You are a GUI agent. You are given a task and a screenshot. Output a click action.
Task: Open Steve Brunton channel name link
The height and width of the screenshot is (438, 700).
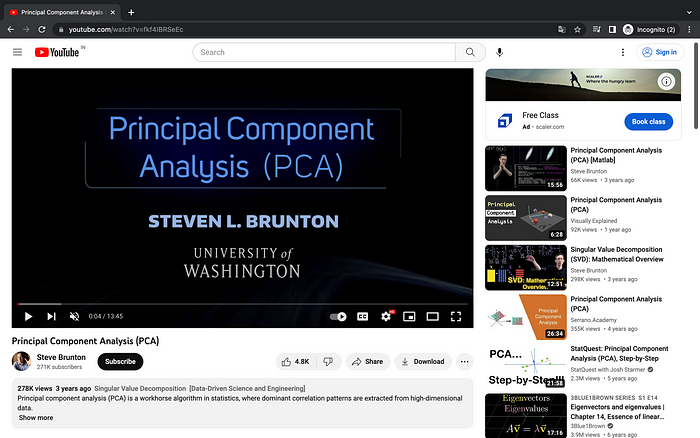point(61,357)
